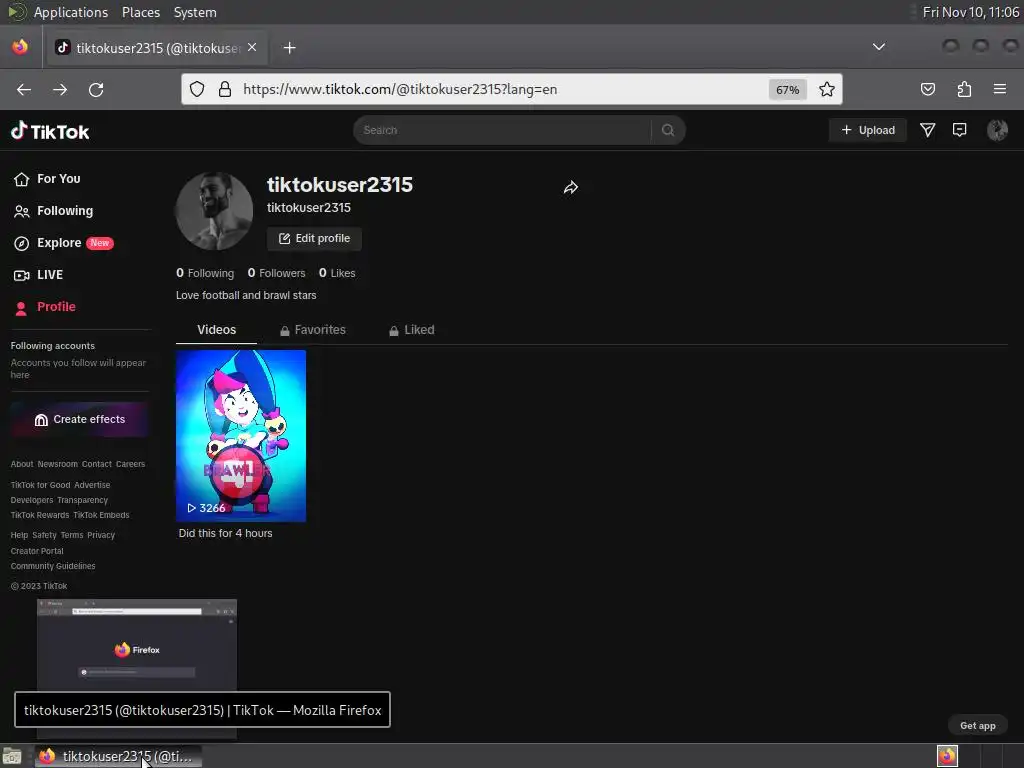Click the Upload button

(868, 130)
